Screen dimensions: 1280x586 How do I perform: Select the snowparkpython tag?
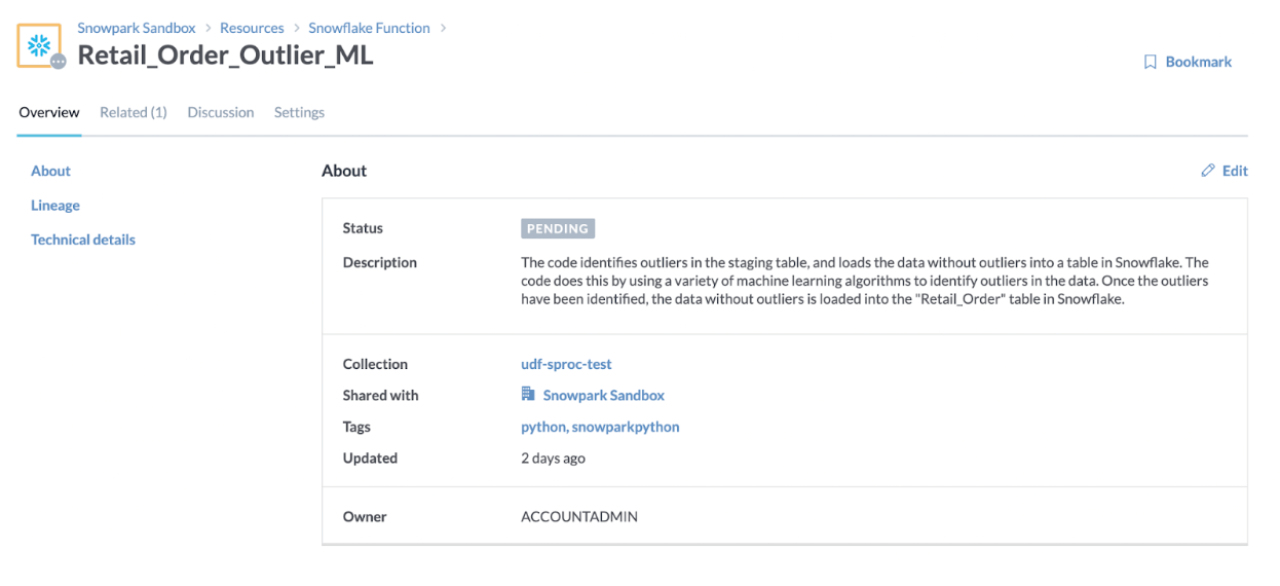[626, 427]
